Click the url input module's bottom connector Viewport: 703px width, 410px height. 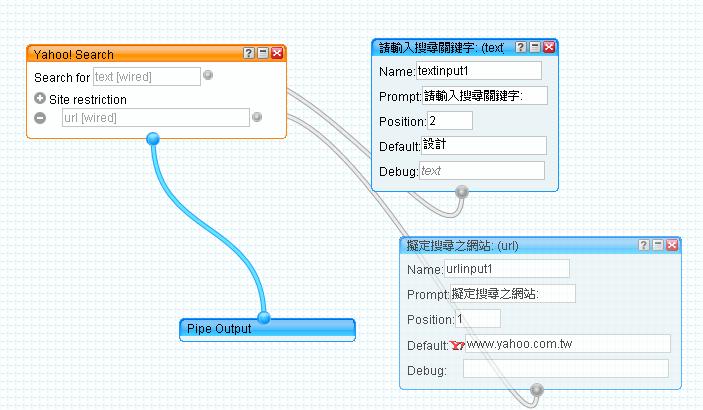[537, 389]
